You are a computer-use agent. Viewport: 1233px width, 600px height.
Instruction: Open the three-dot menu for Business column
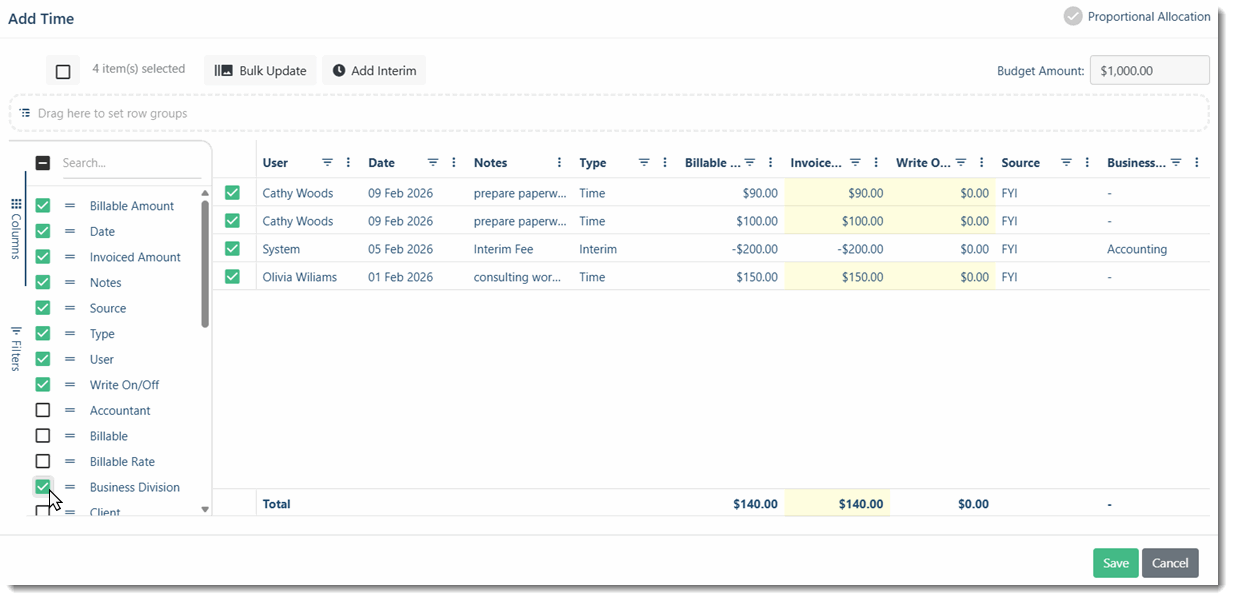pyautogui.click(x=1197, y=163)
